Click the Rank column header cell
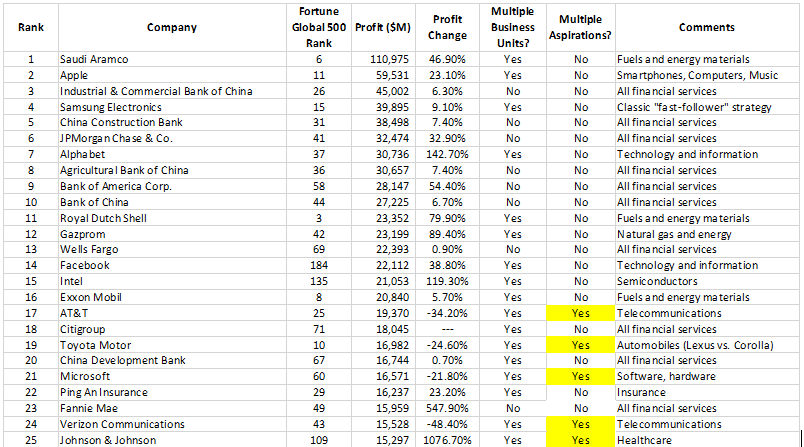The width and height of the screenshot is (804, 447). pos(31,28)
